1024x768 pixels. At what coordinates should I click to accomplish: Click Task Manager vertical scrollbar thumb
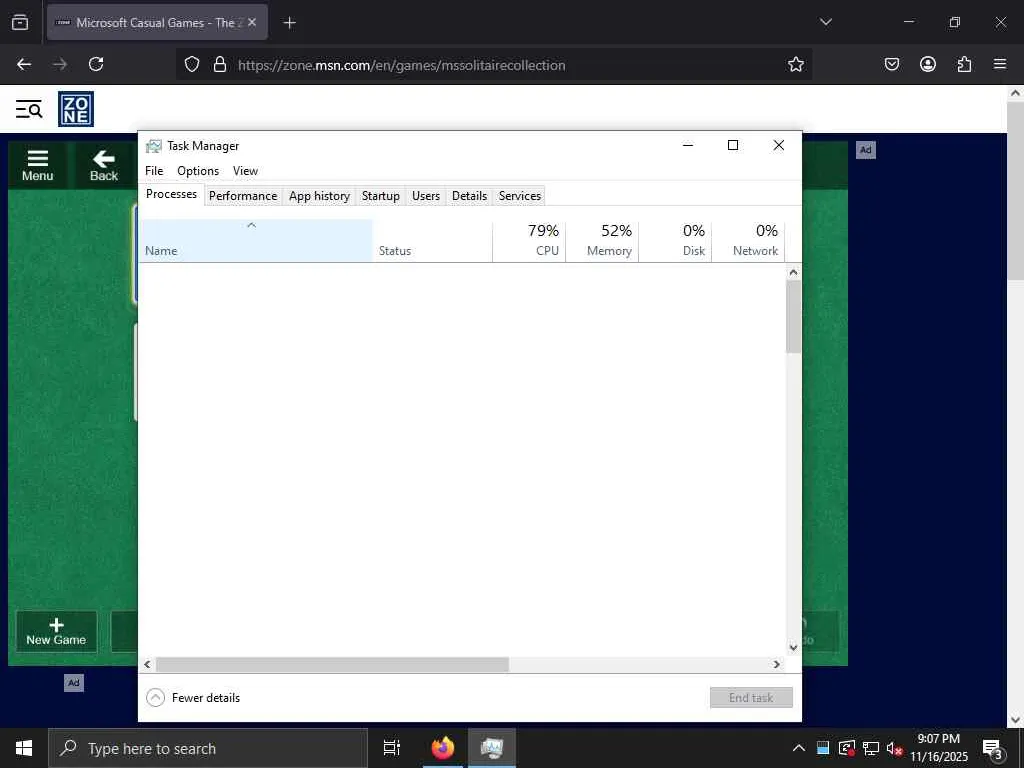coord(793,317)
